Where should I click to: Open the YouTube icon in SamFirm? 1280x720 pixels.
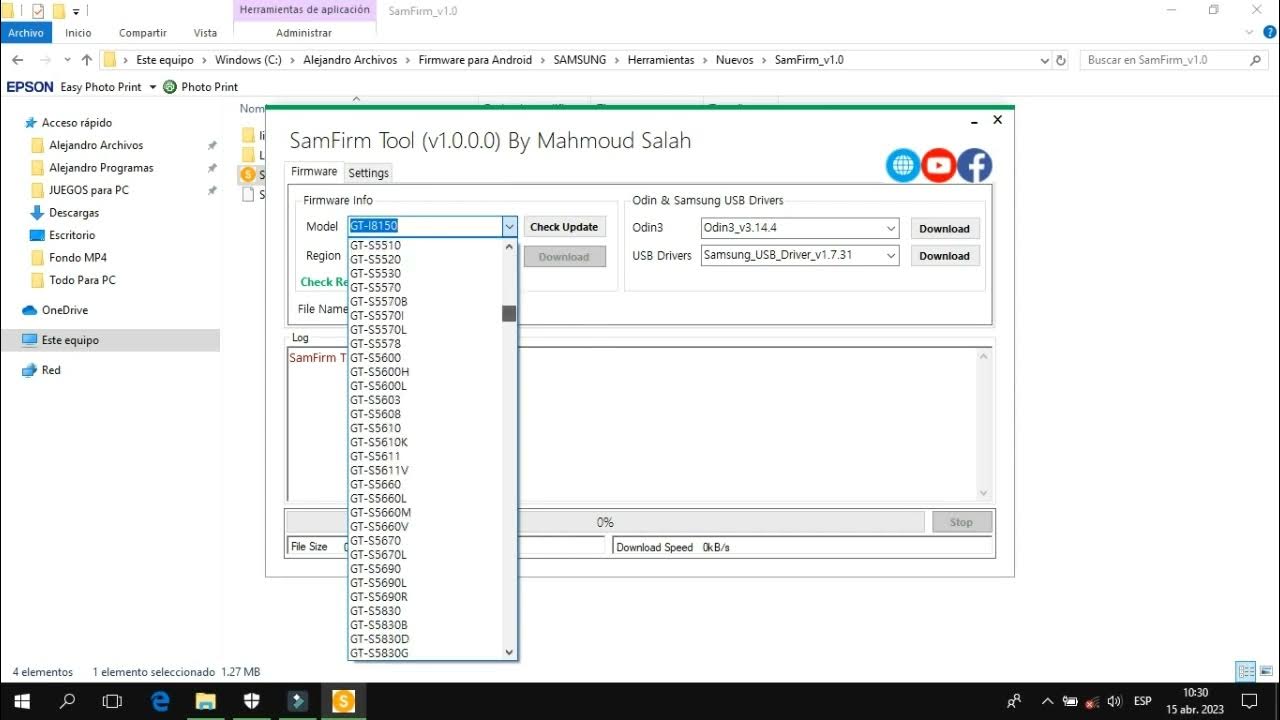click(x=939, y=165)
